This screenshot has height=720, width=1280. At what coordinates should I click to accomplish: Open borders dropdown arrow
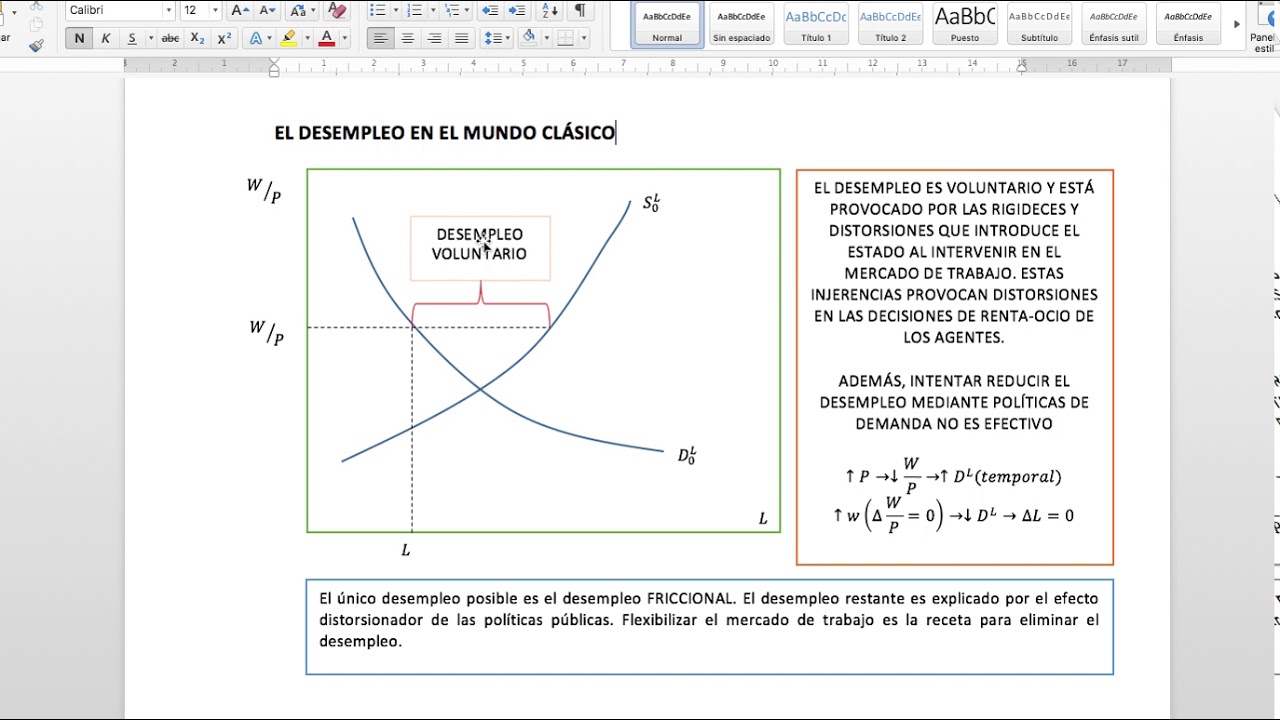pyautogui.click(x=583, y=38)
